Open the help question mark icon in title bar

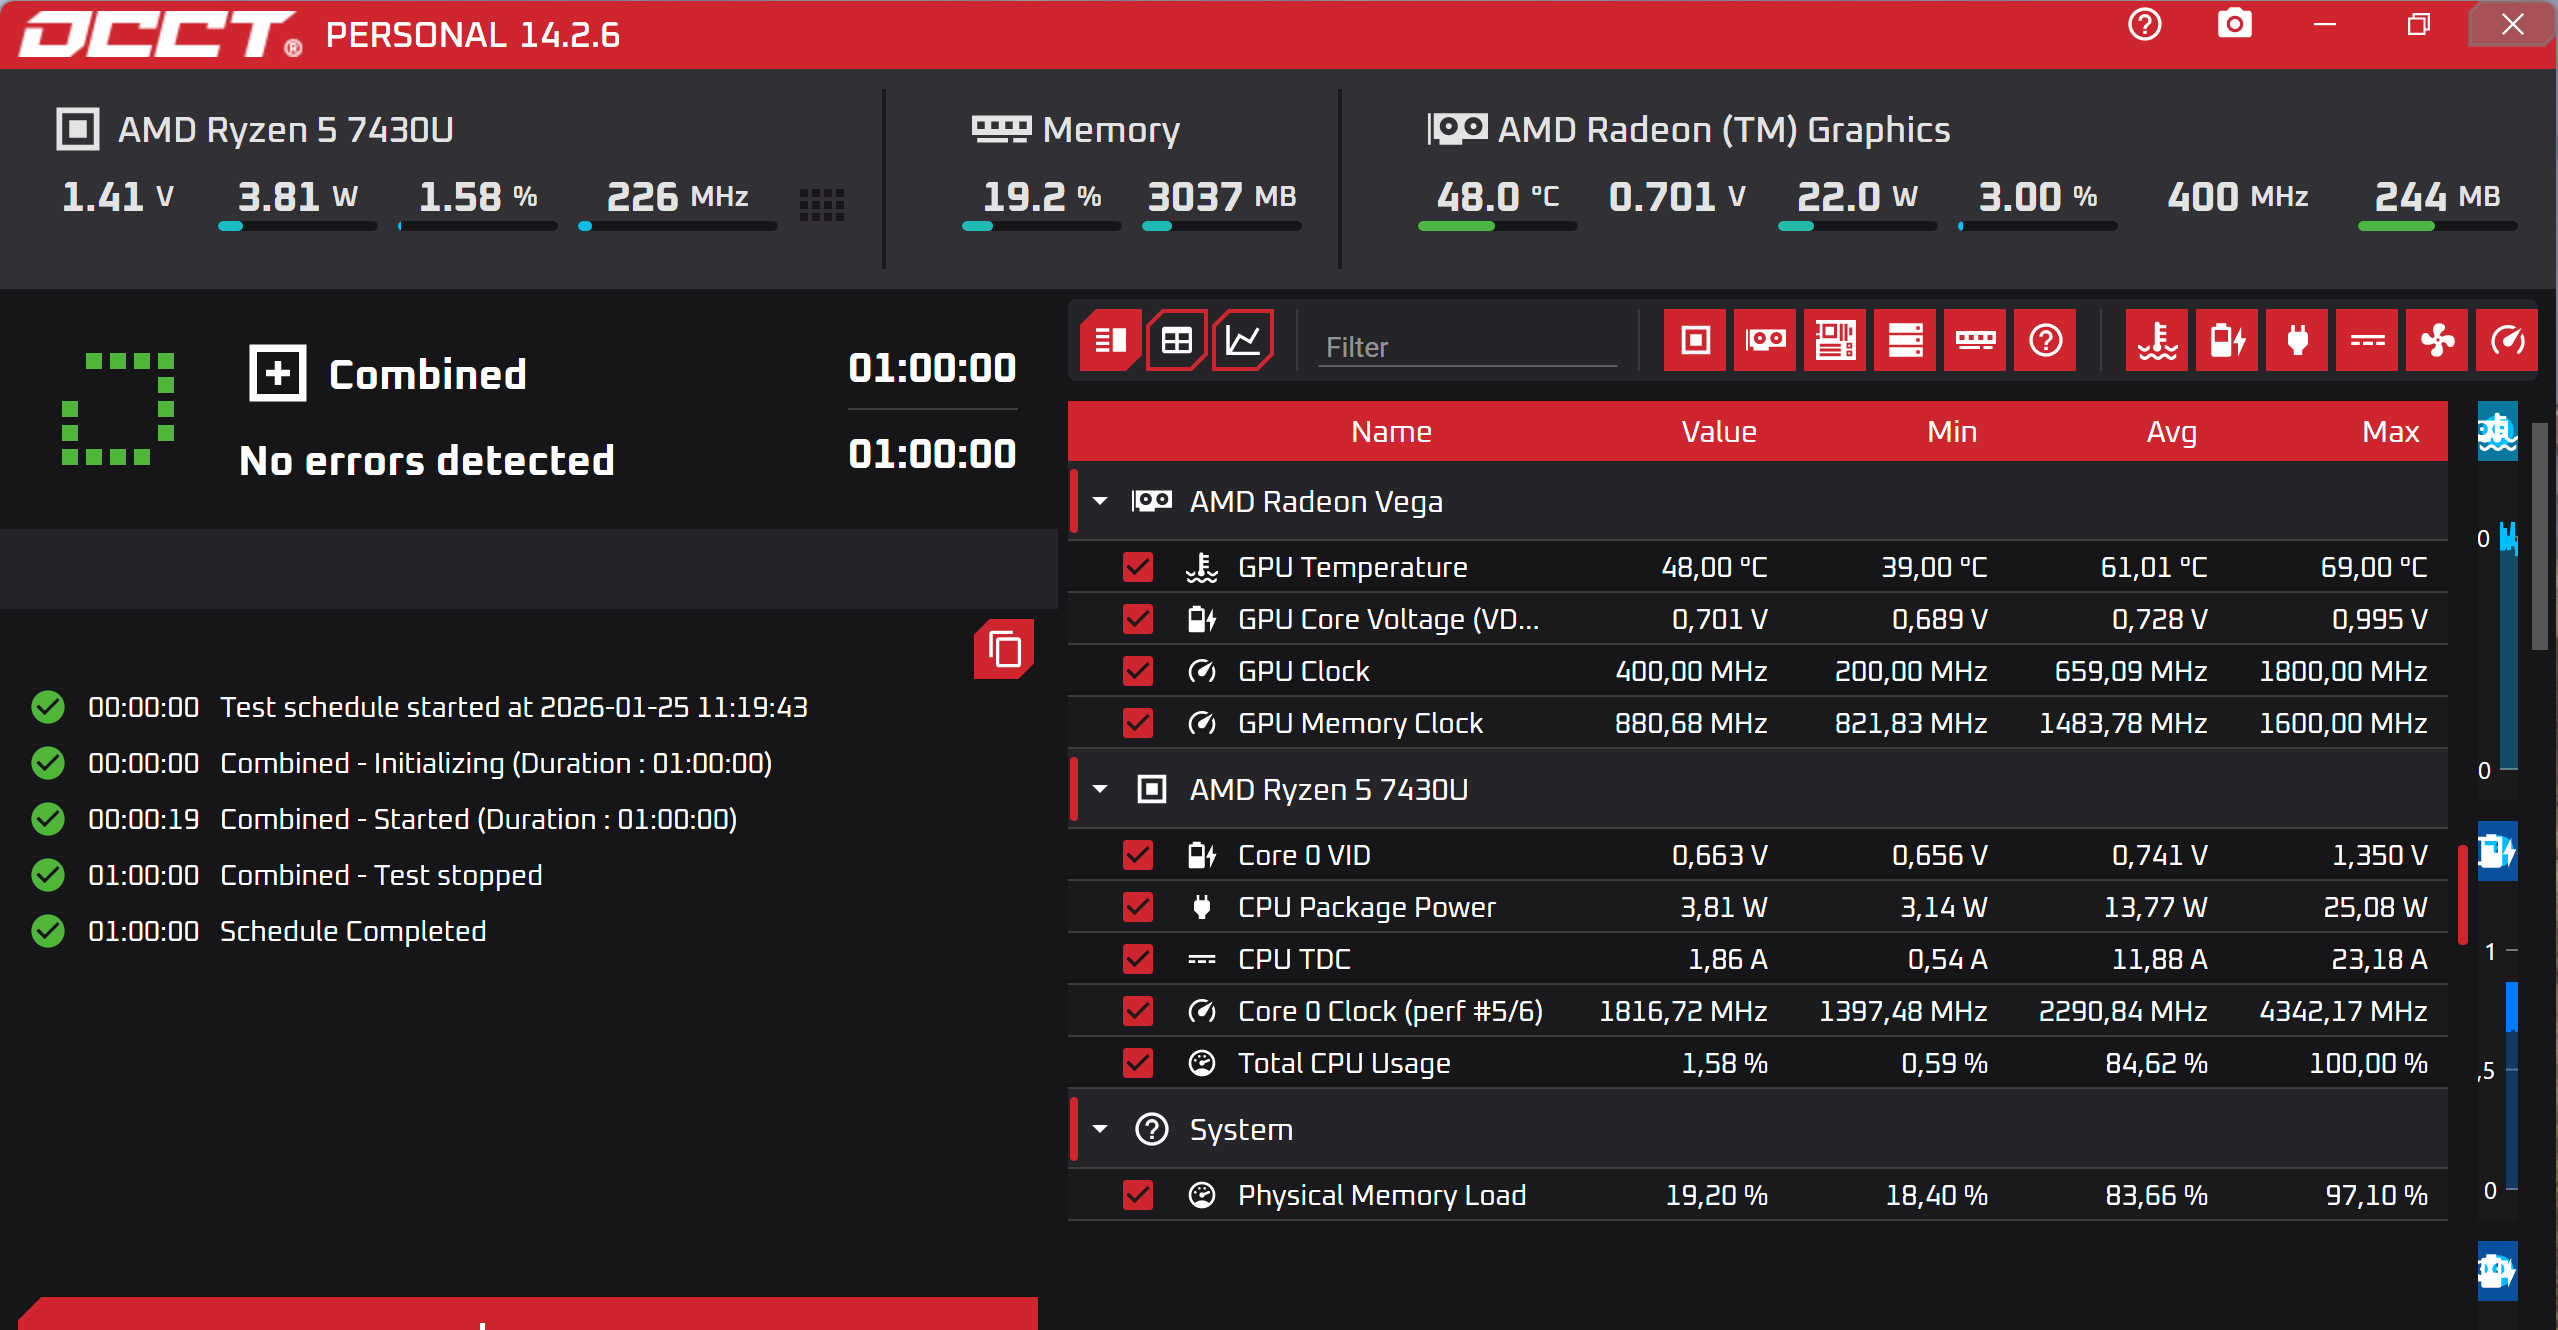pos(2144,24)
